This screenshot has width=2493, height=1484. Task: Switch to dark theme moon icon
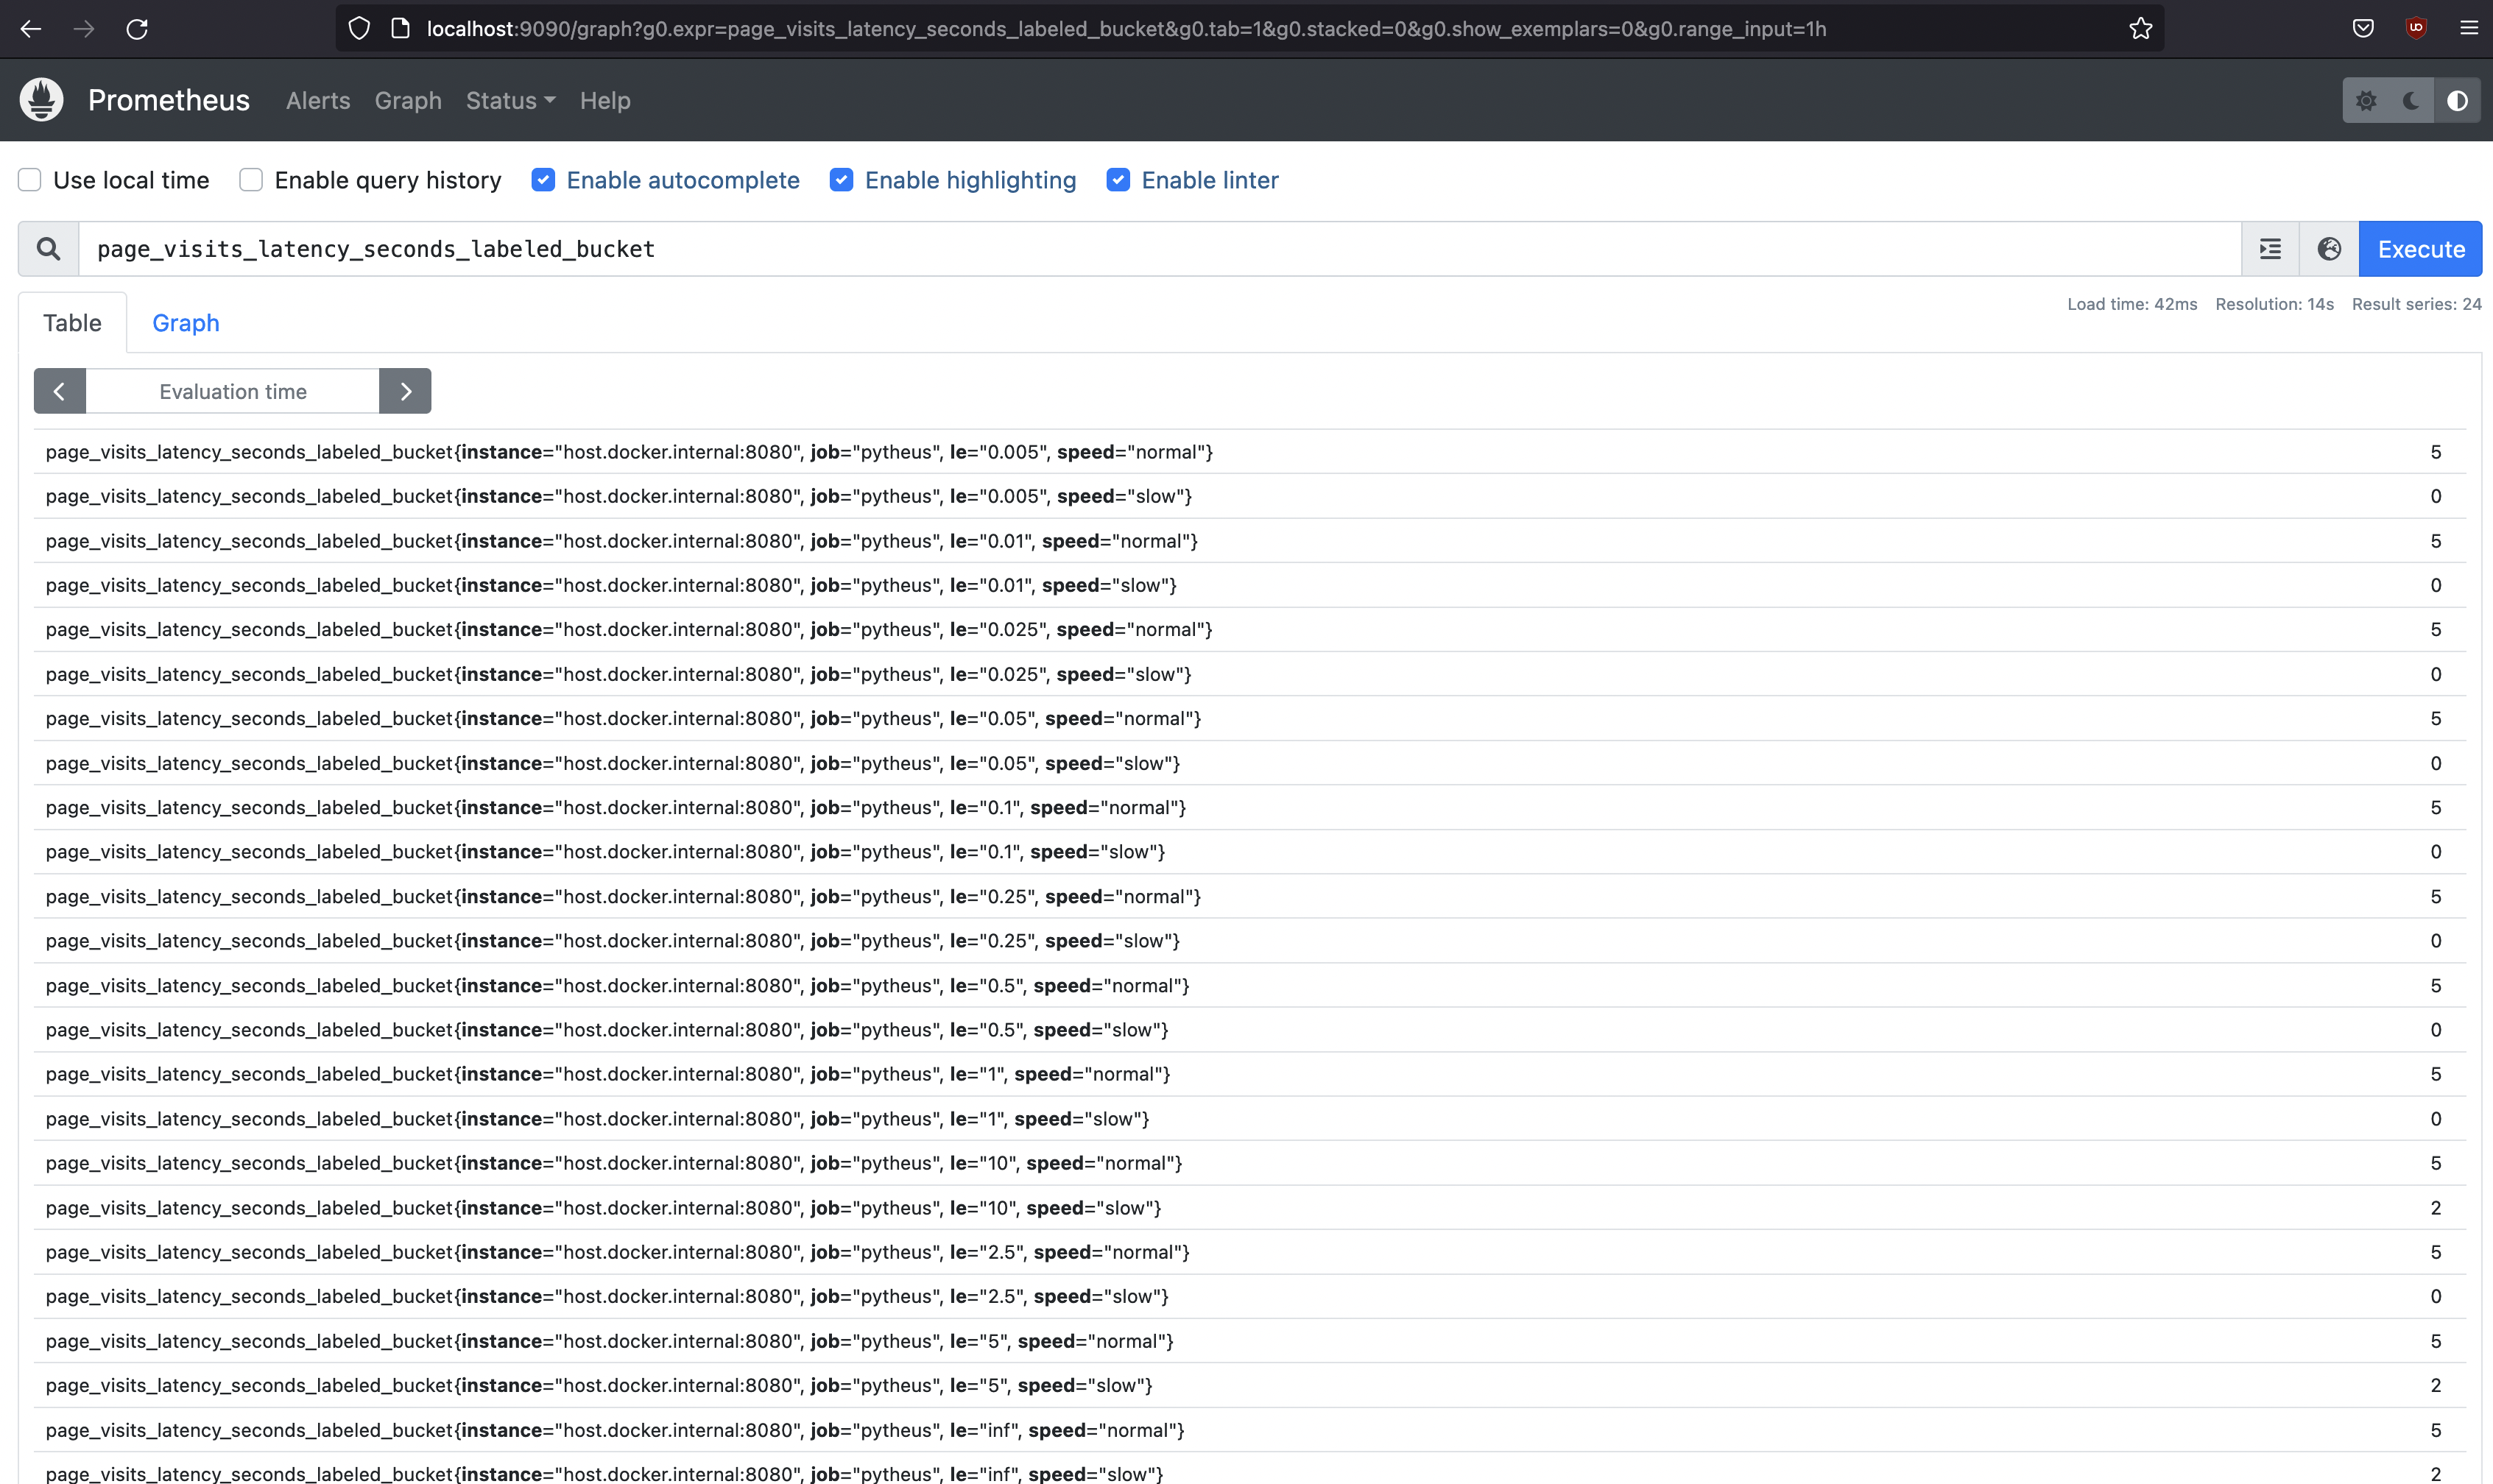point(2412,101)
